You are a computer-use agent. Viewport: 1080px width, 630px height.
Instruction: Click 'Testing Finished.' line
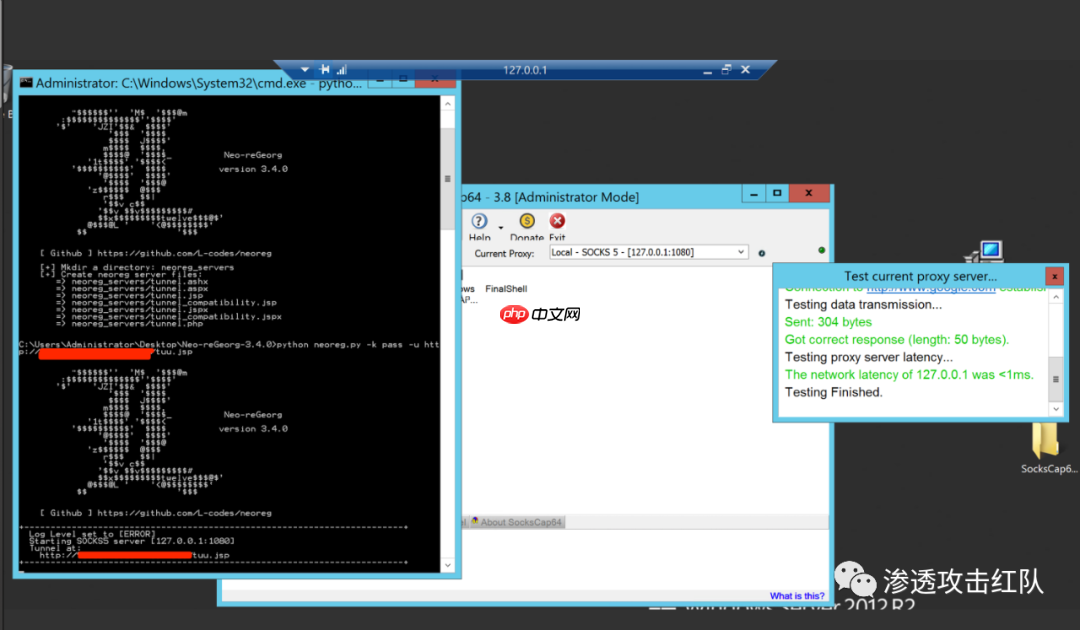click(x=833, y=392)
